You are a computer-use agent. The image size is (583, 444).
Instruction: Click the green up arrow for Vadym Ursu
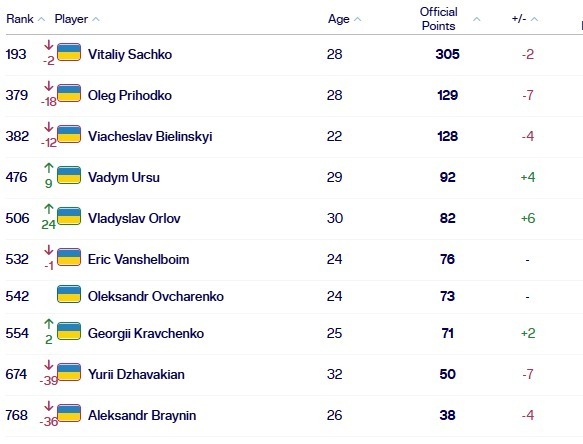point(49,167)
